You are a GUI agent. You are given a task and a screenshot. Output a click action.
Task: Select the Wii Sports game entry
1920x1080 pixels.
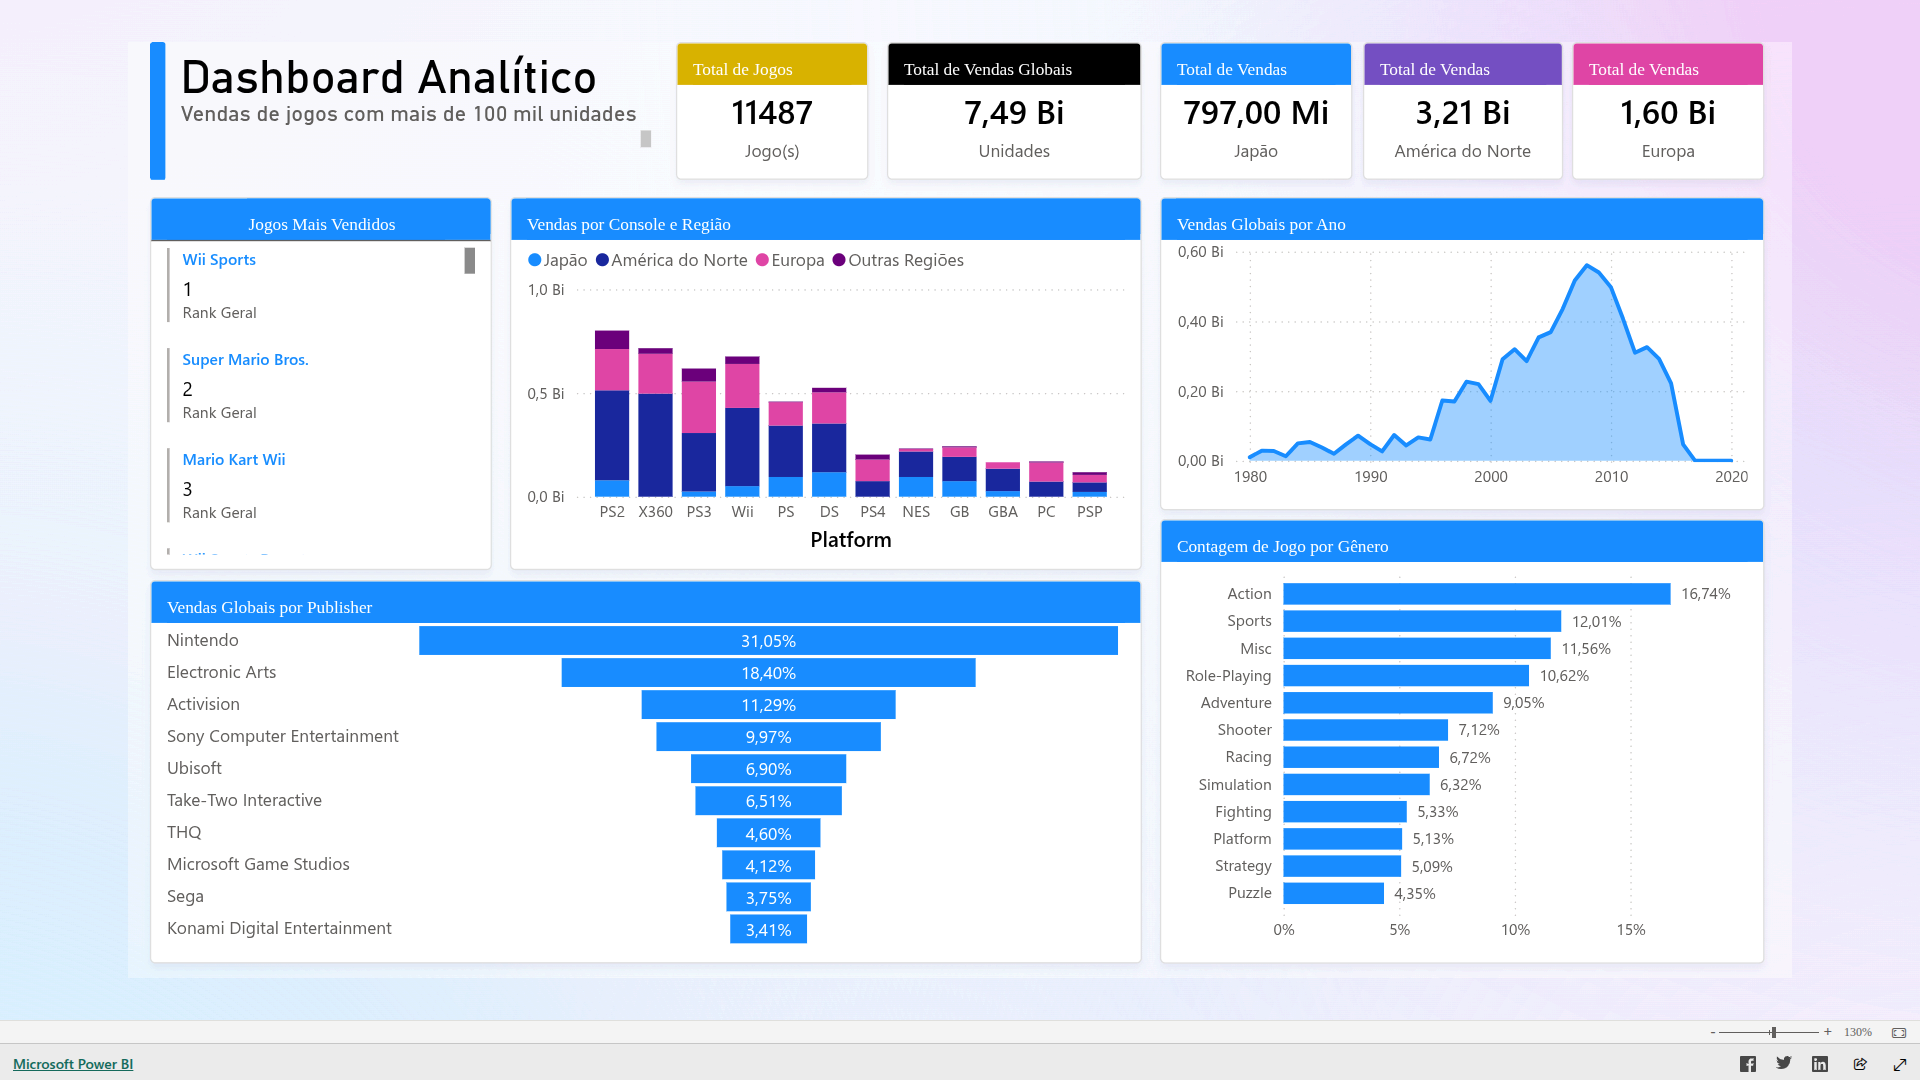(x=219, y=260)
